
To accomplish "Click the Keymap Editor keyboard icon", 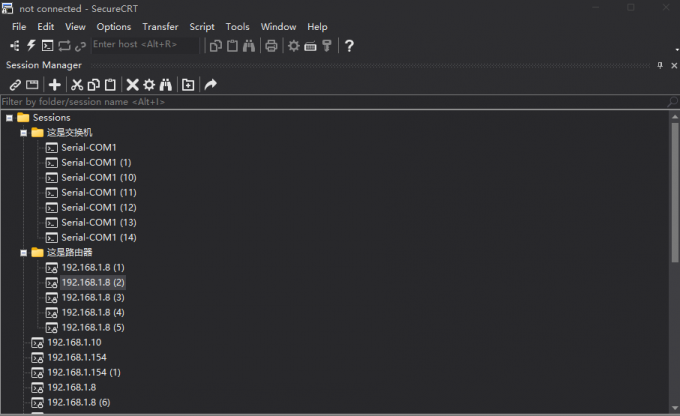I will [x=311, y=46].
